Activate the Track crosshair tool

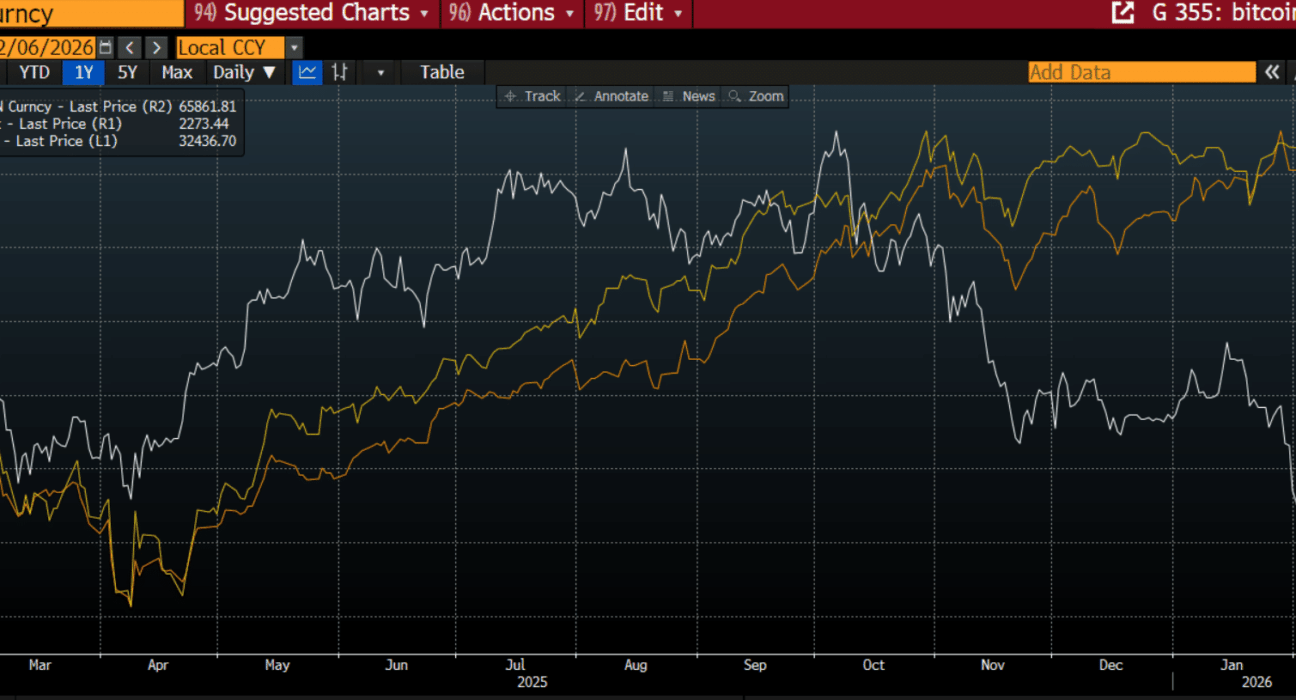pyautogui.click(x=532, y=96)
